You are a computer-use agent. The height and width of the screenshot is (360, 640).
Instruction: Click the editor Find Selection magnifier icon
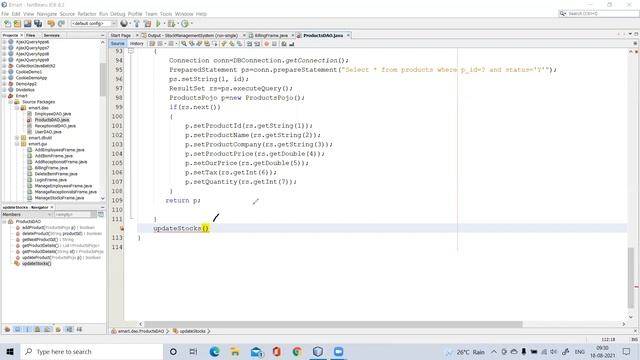point(184,44)
